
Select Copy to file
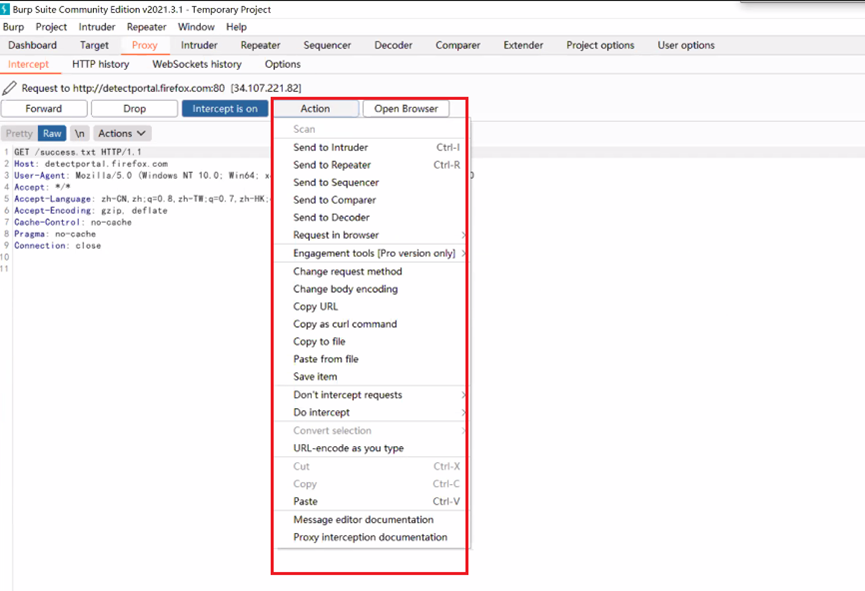371,342
